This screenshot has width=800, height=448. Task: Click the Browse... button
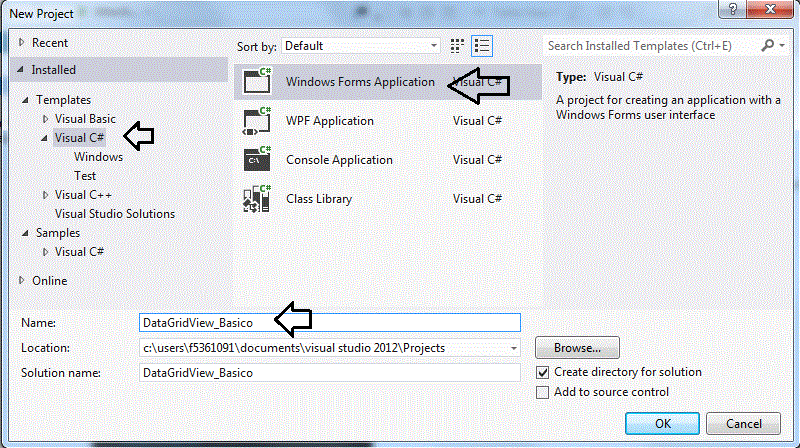pyautogui.click(x=577, y=348)
